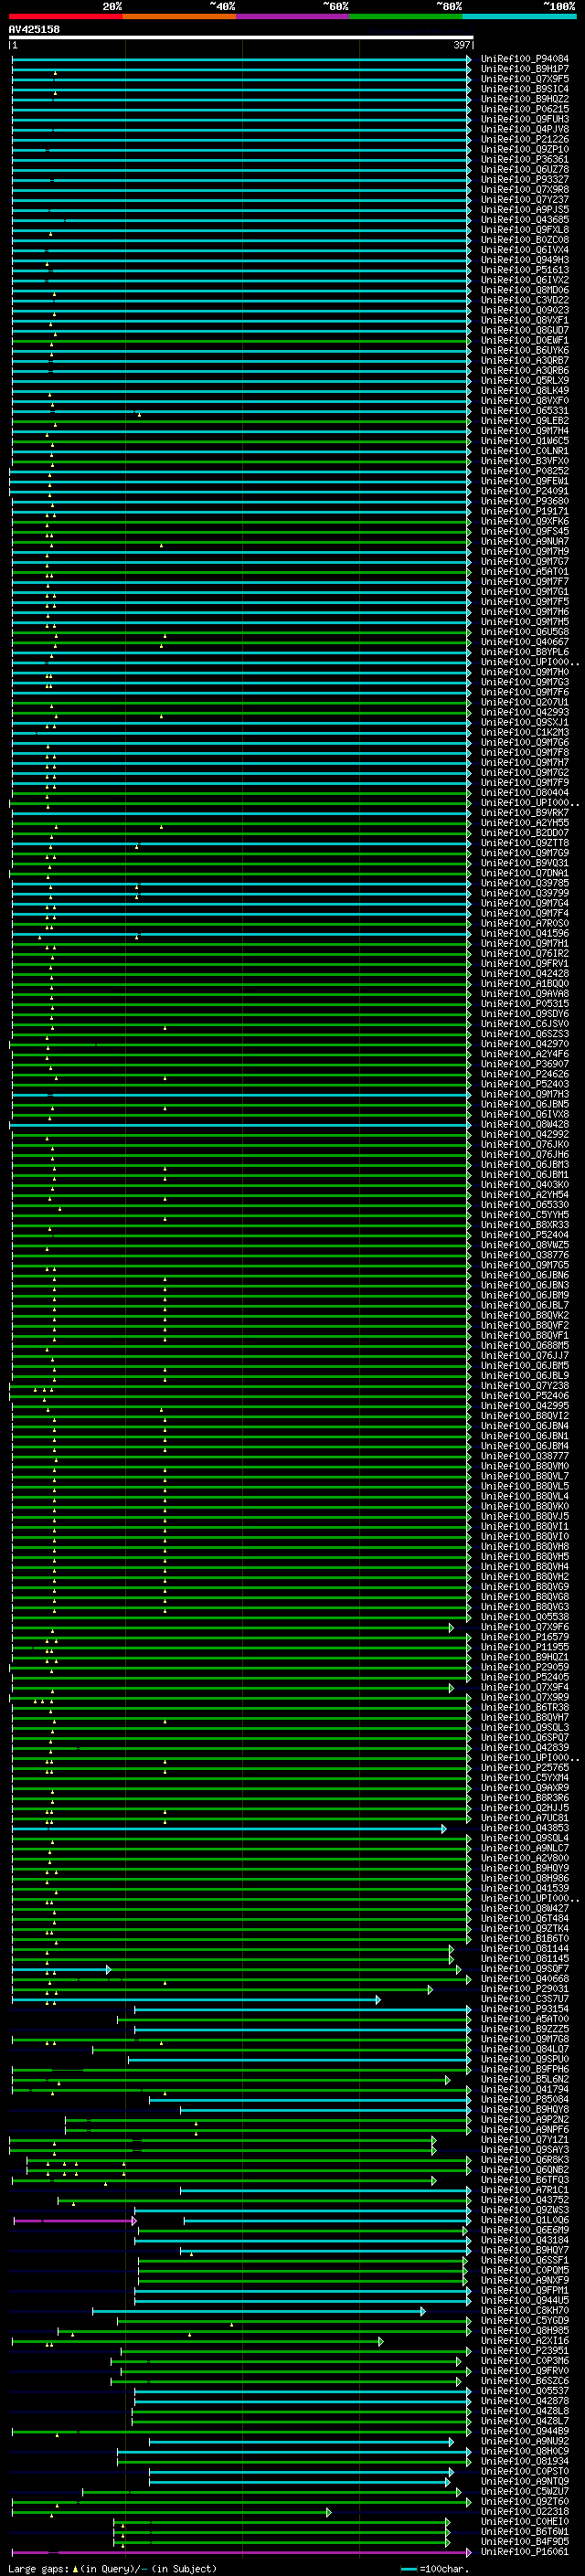The width and height of the screenshot is (585, 2576).
Task: Select the UniRef100_P05315 label
Action: click(x=525, y=1004)
